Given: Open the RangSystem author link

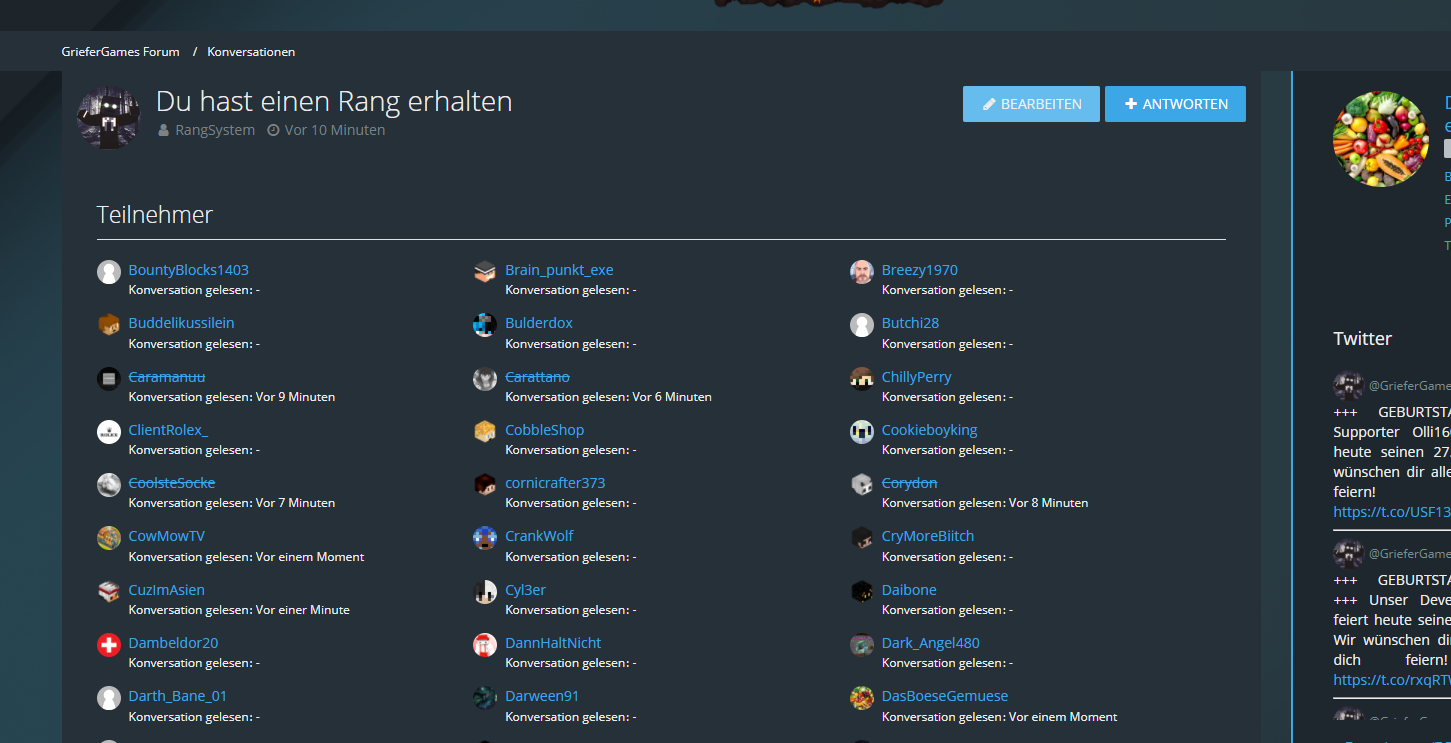Looking at the screenshot, I should [215, 130].
